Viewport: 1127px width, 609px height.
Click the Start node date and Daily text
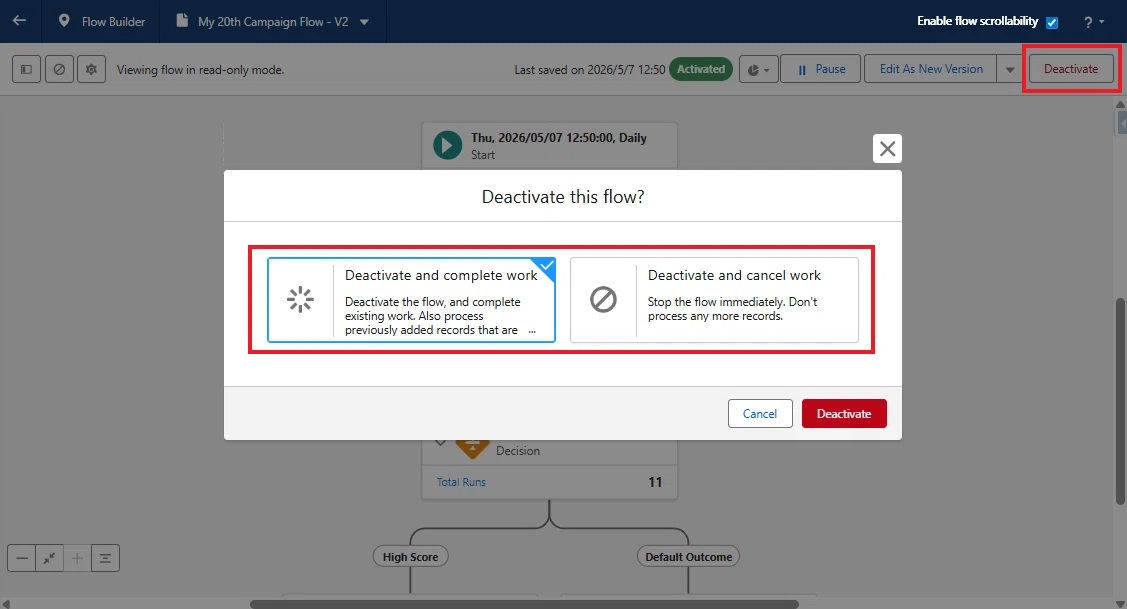[558, 137]
